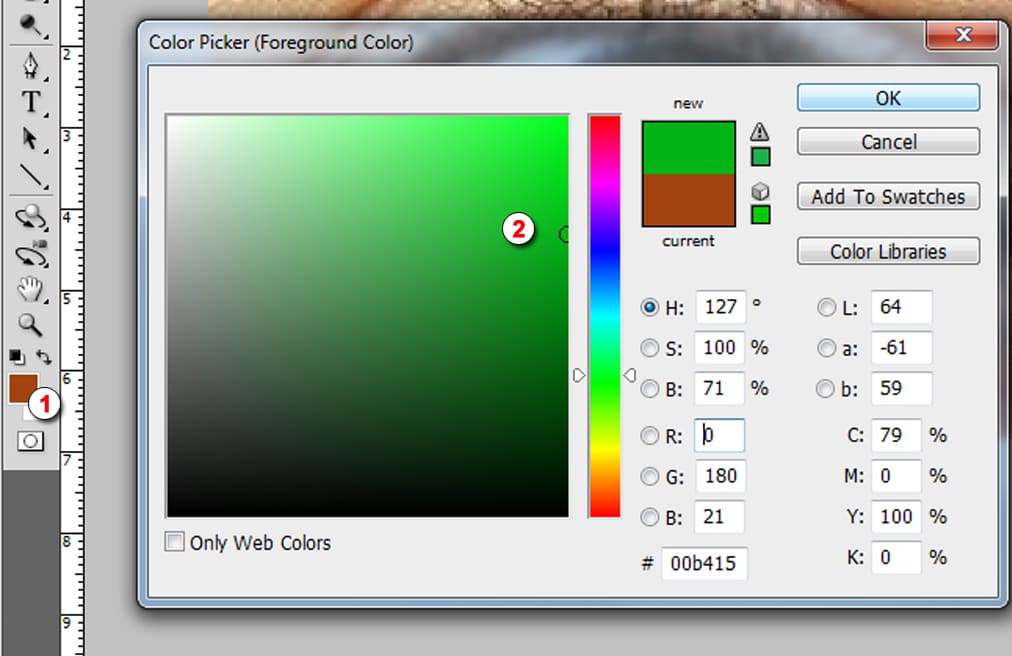Select the Pen tool

point(31,66)
